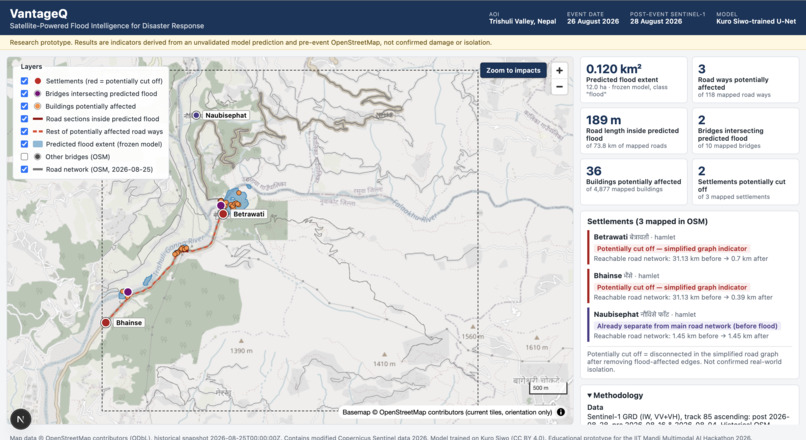Viewport: 806px width, 440px height.
Task: Click the purple bridge marker near Betrawati
Action: point(221,205)
